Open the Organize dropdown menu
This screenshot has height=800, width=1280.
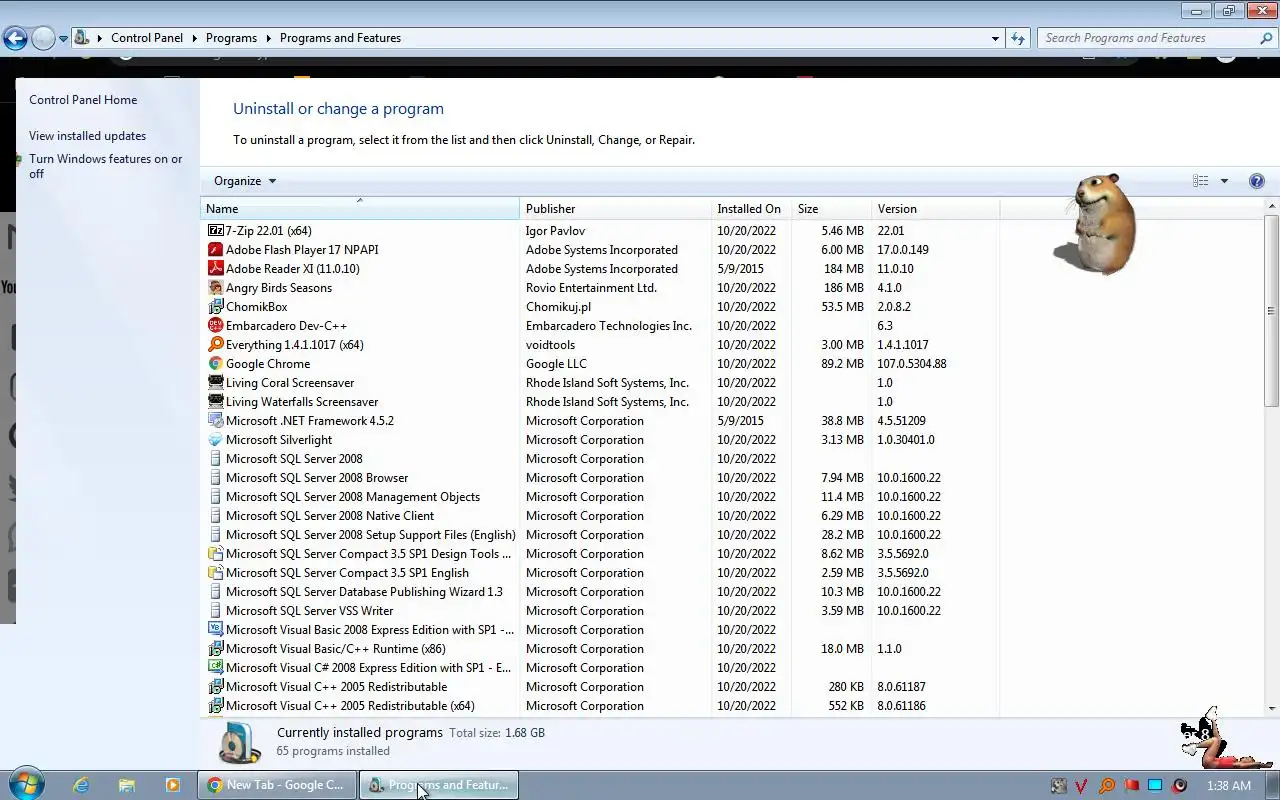[245, 181]
